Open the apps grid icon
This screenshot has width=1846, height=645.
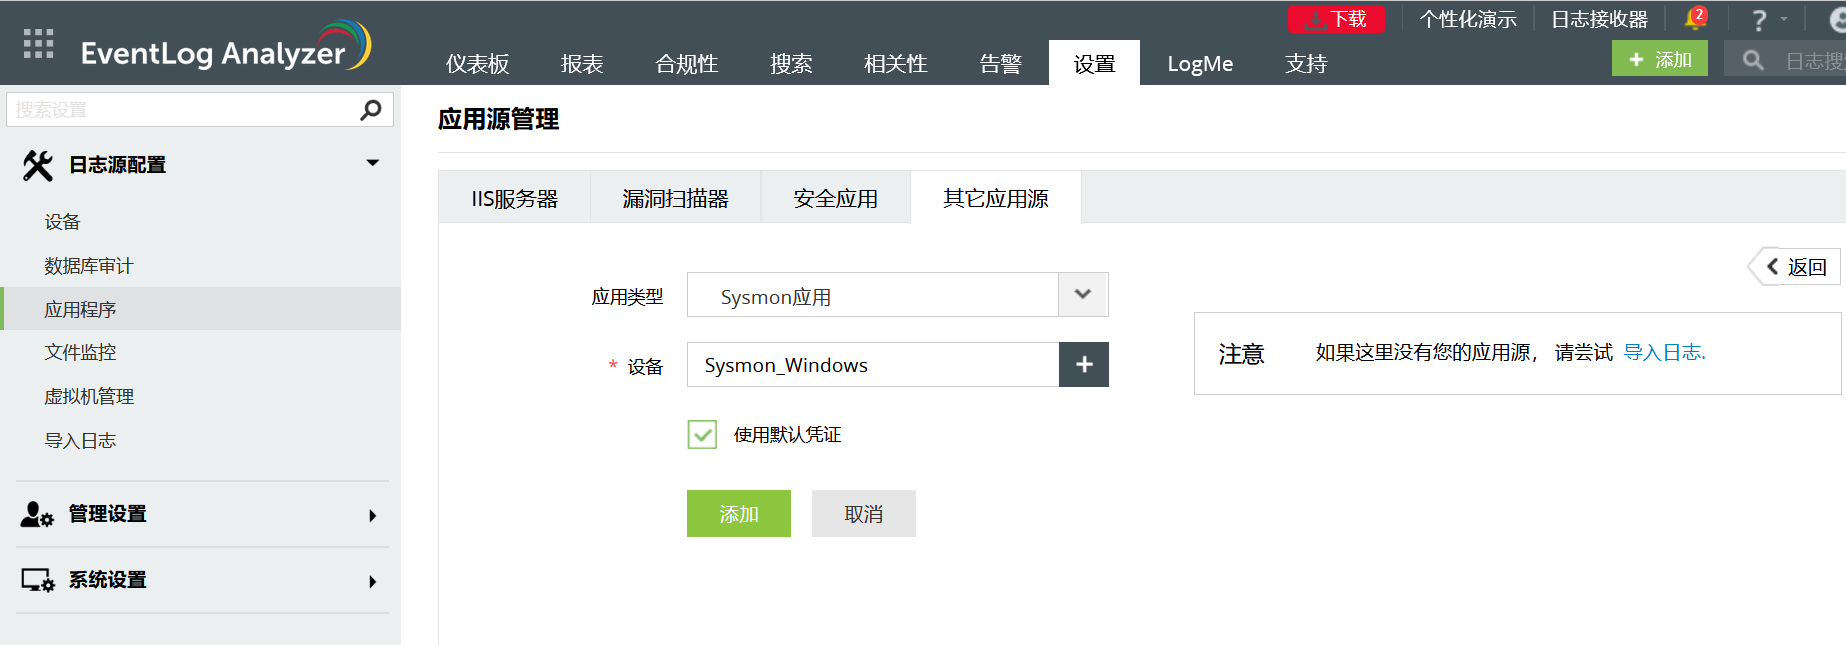pyautogui.click(x=38, y=44)
